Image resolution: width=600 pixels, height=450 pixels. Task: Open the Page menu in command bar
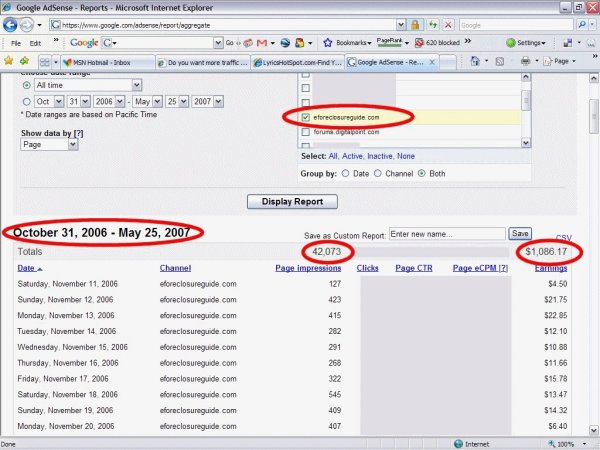coord(560,61)
